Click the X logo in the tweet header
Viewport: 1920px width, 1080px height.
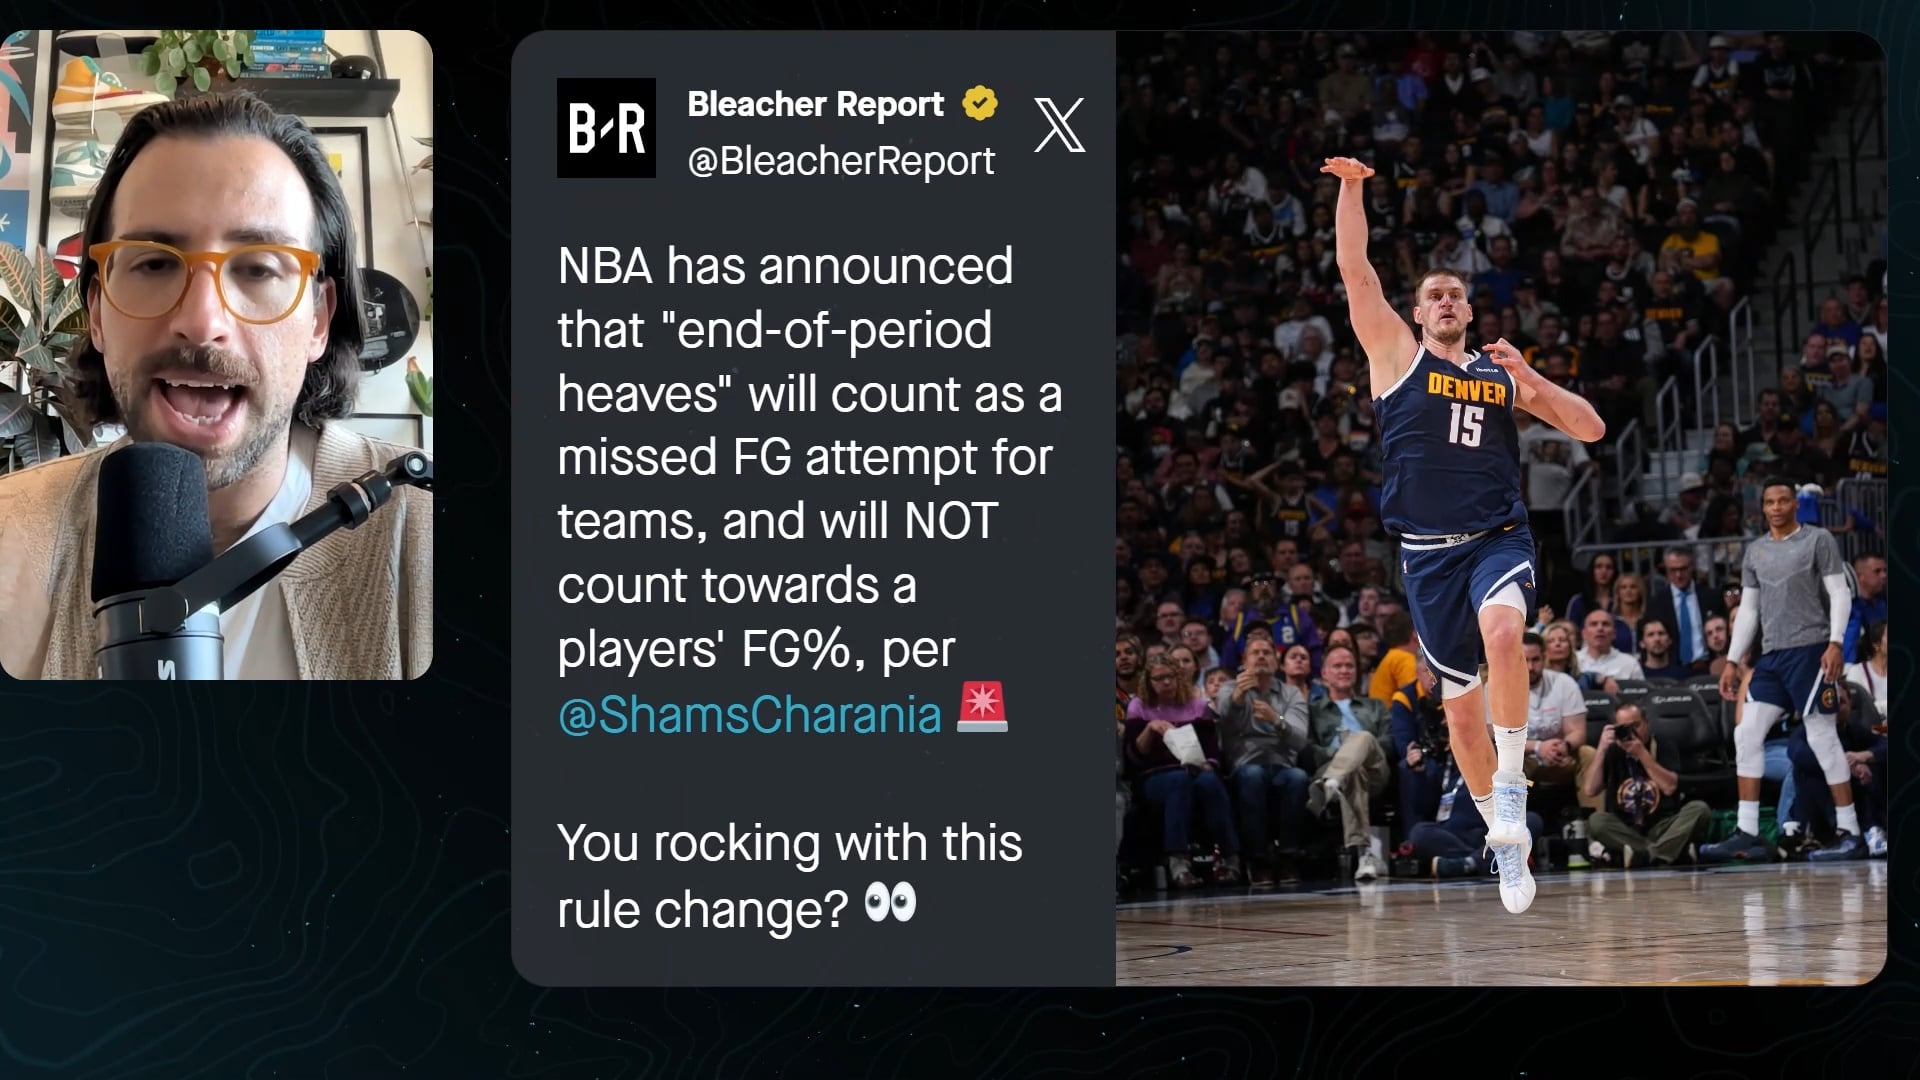(1059, 125)
